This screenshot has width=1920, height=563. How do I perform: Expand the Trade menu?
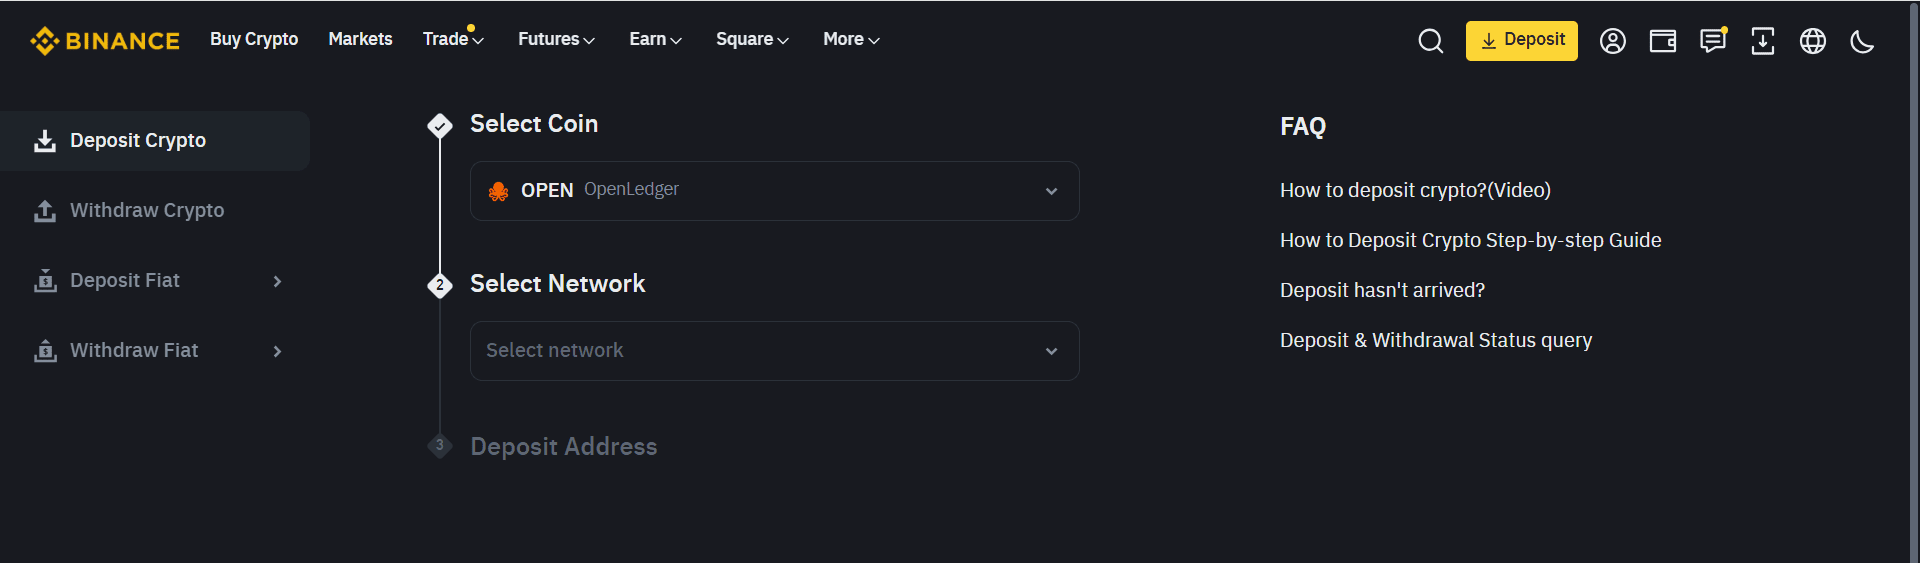tap(452, 39)
